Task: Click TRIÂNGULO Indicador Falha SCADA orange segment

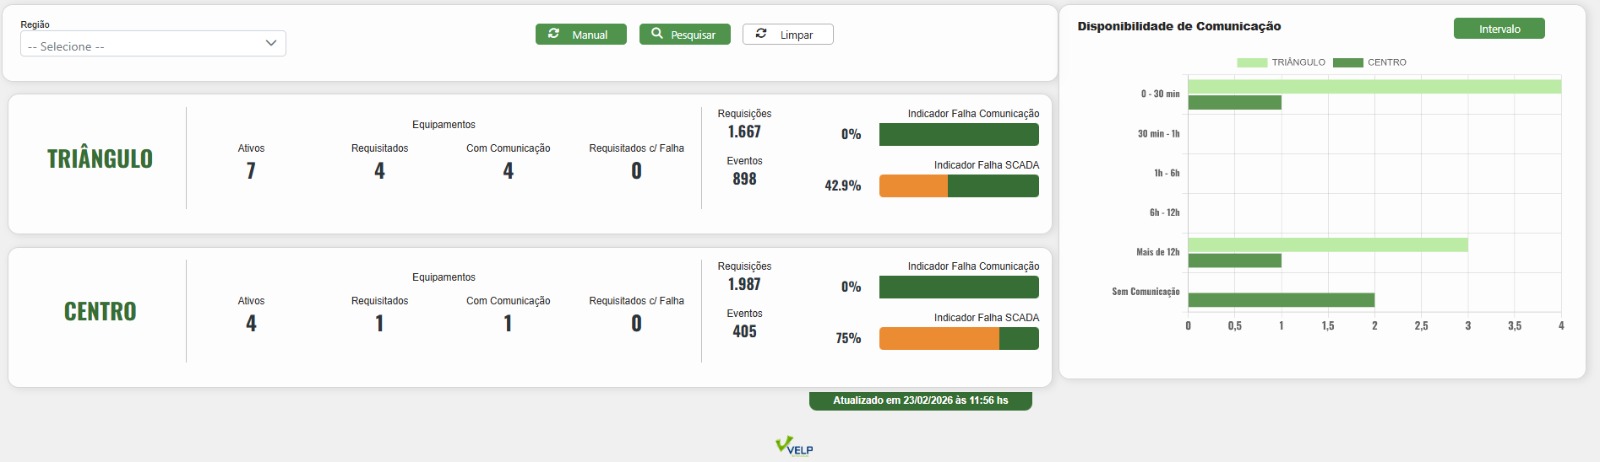Action: tap(913, 186)
